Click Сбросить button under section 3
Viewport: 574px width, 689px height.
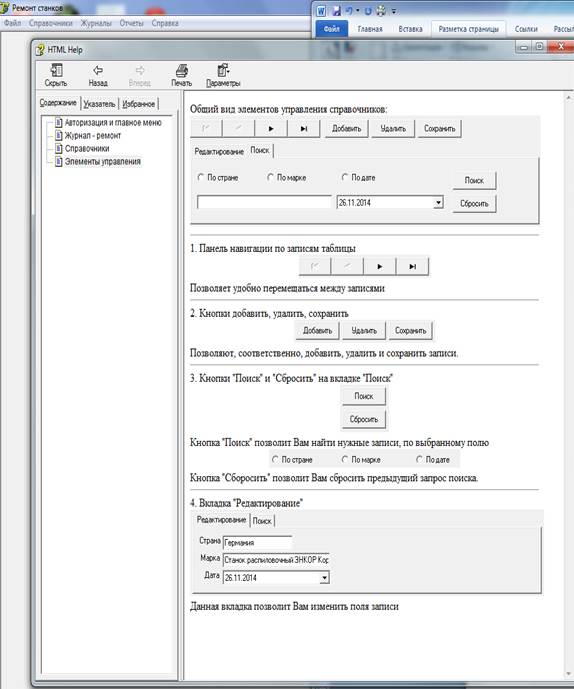click(364, 419)
